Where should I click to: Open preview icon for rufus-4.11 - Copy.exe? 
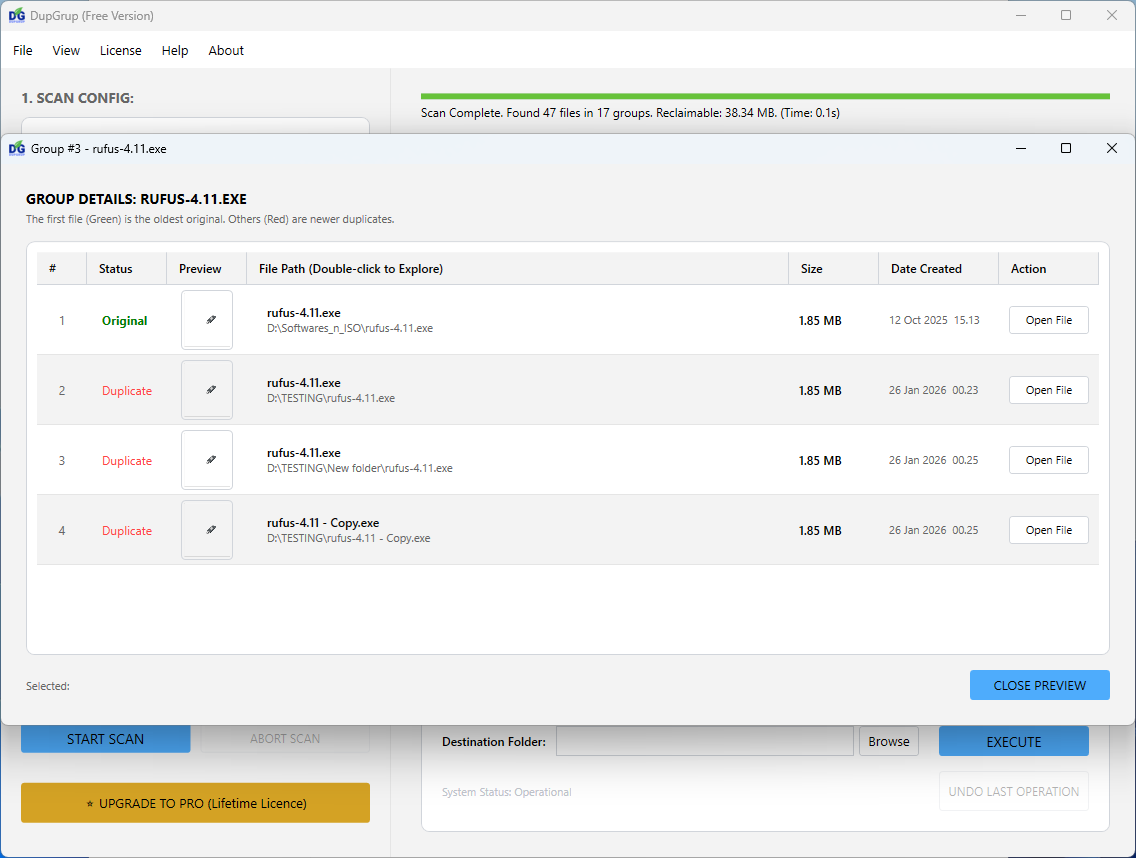[206, 529]
